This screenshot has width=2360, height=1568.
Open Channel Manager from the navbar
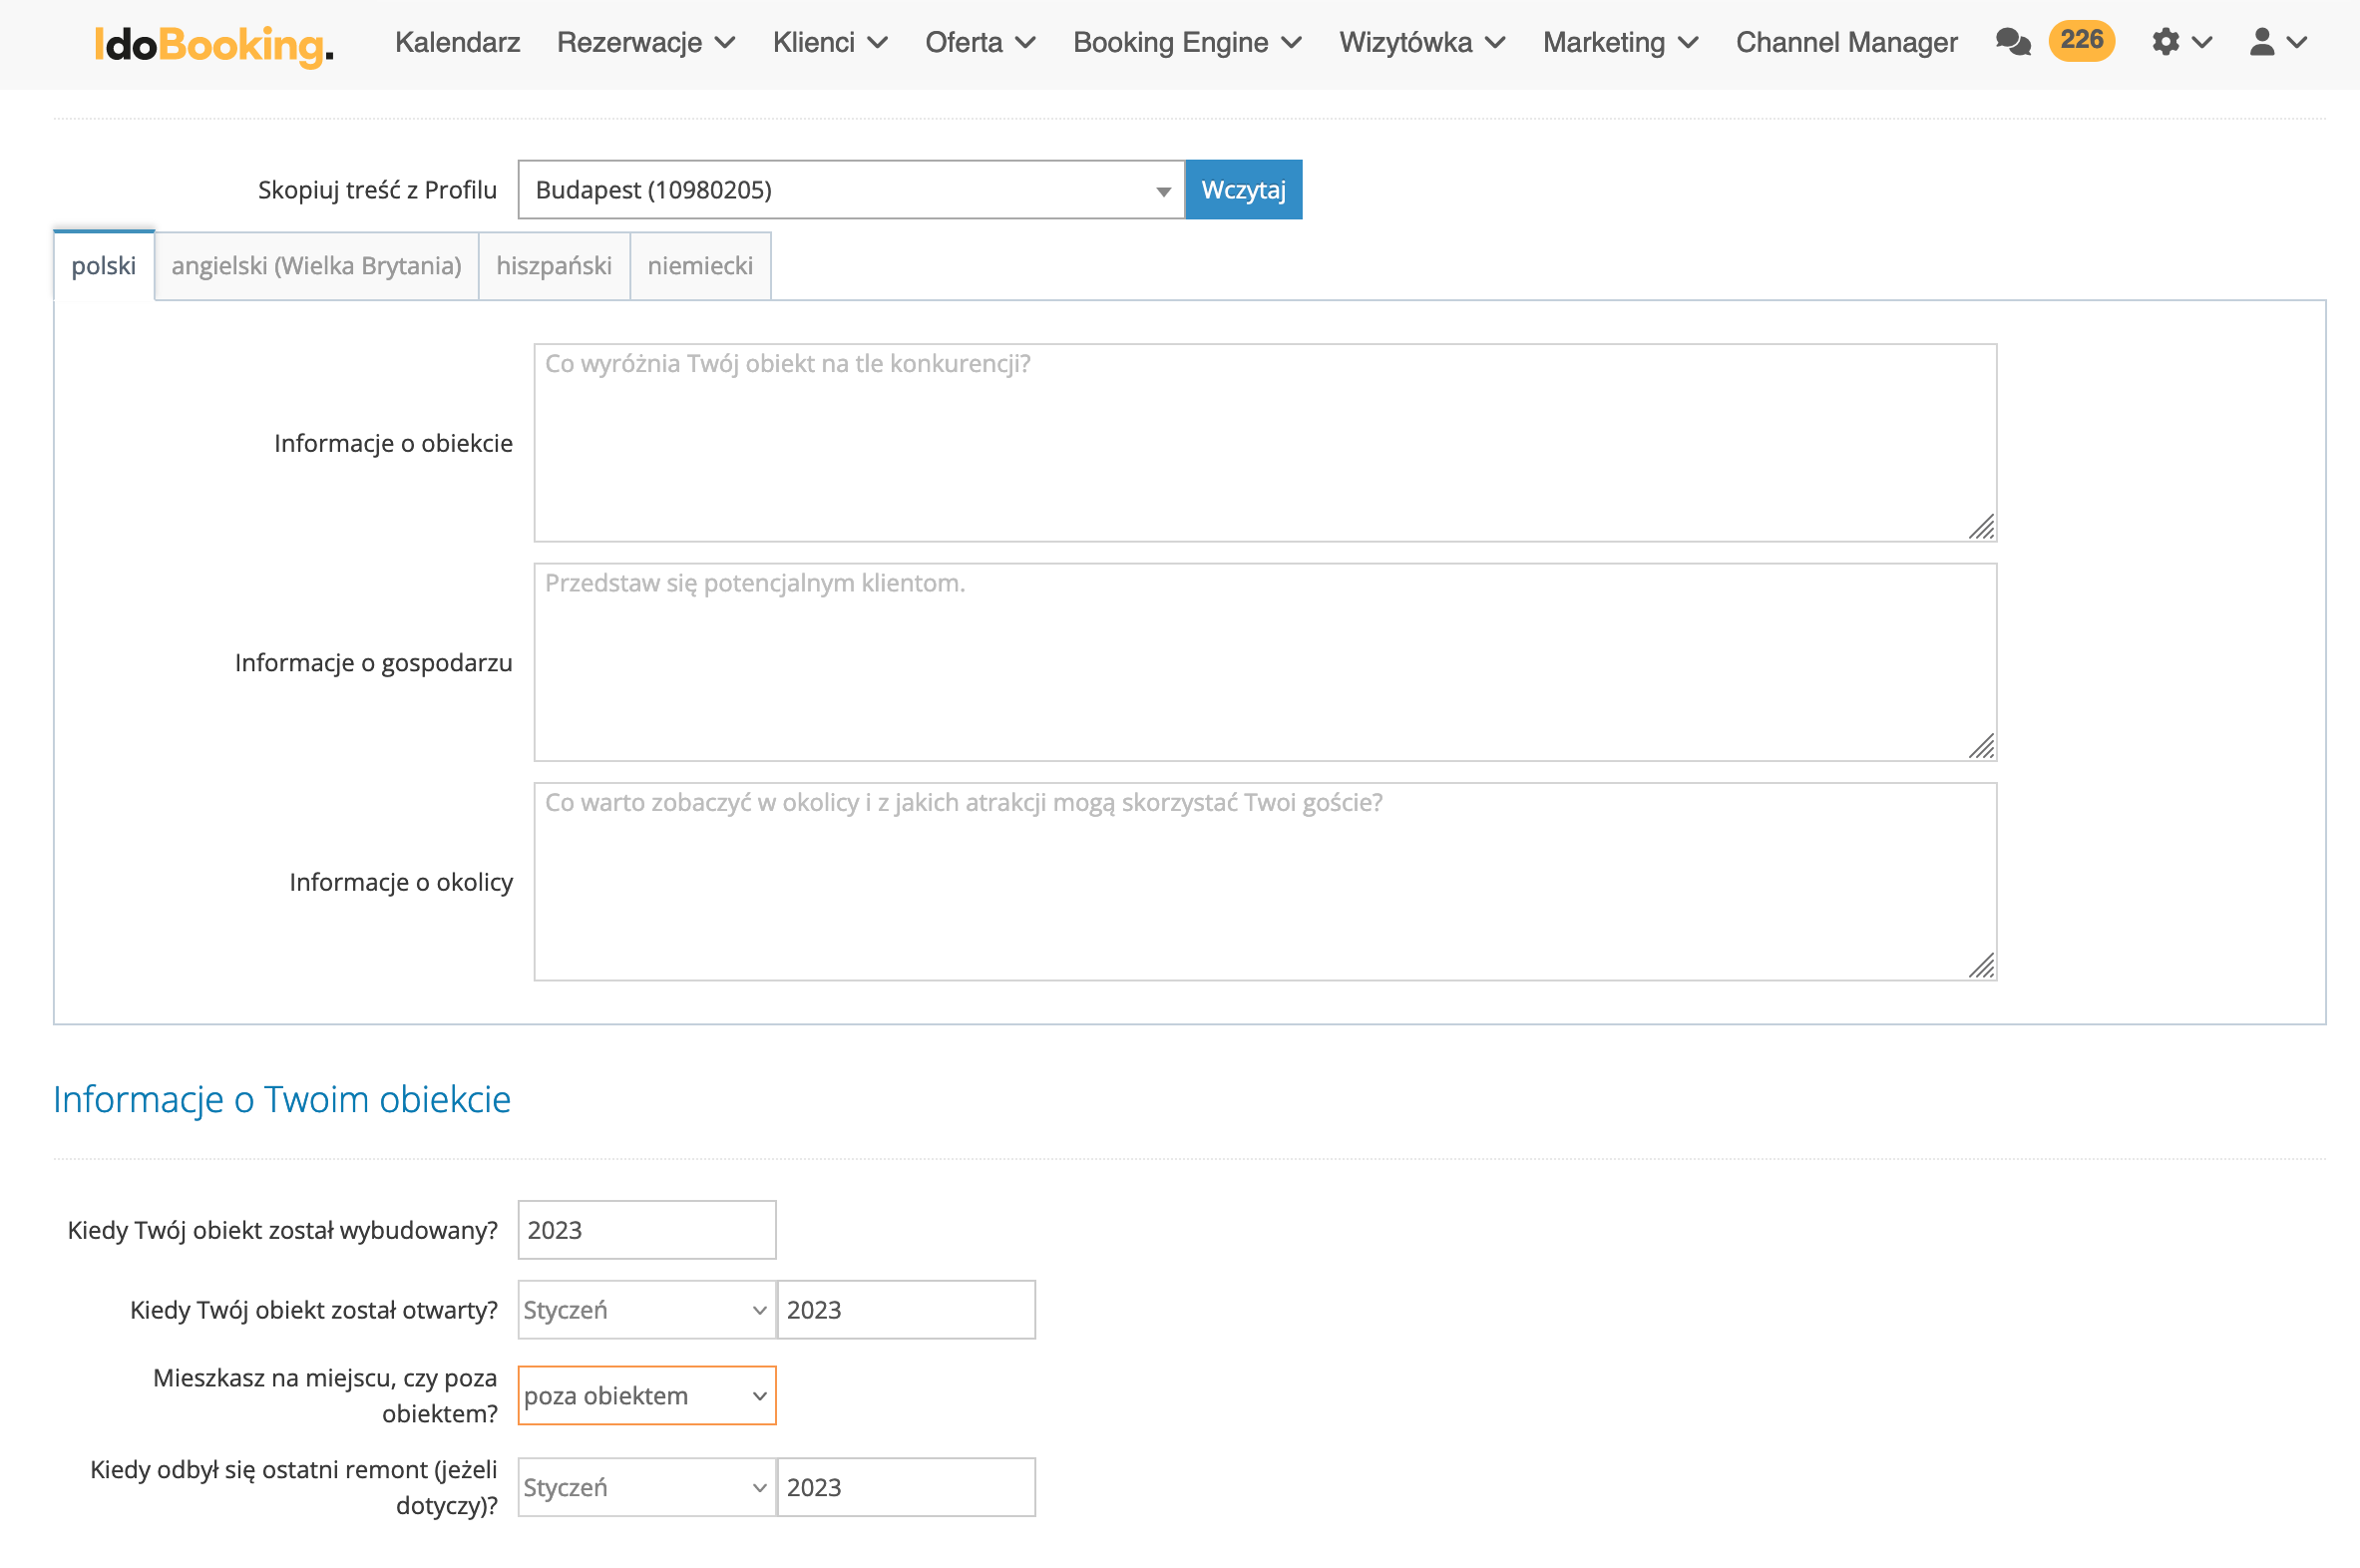(x=1846, y=43)
